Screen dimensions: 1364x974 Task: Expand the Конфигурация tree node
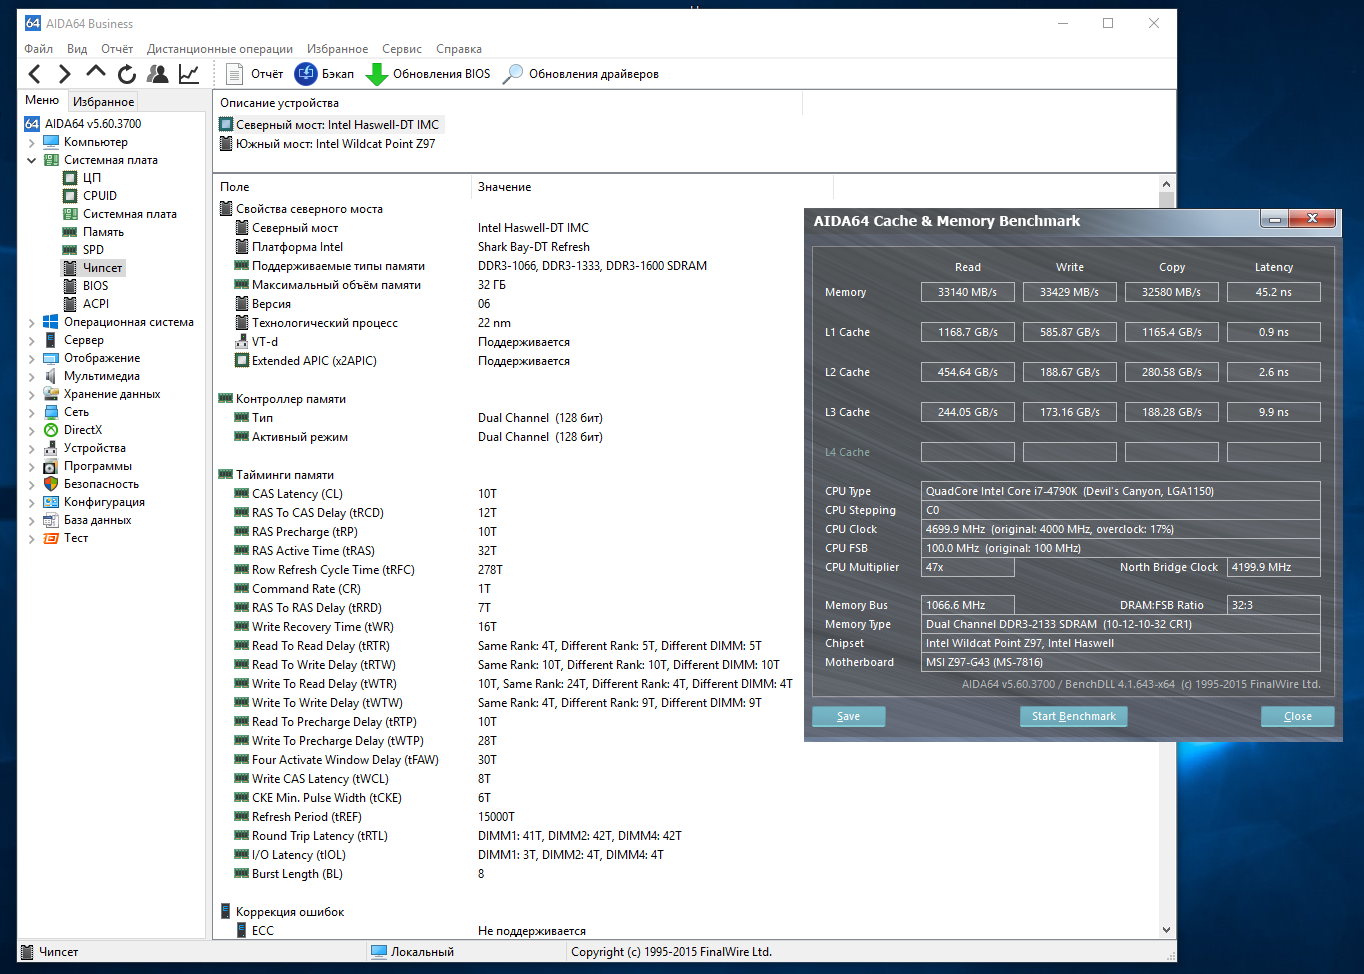(32, 503)
